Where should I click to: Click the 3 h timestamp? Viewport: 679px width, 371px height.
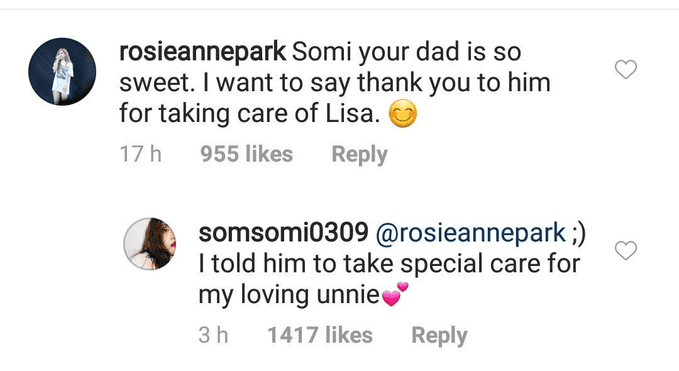coord(213,335)
